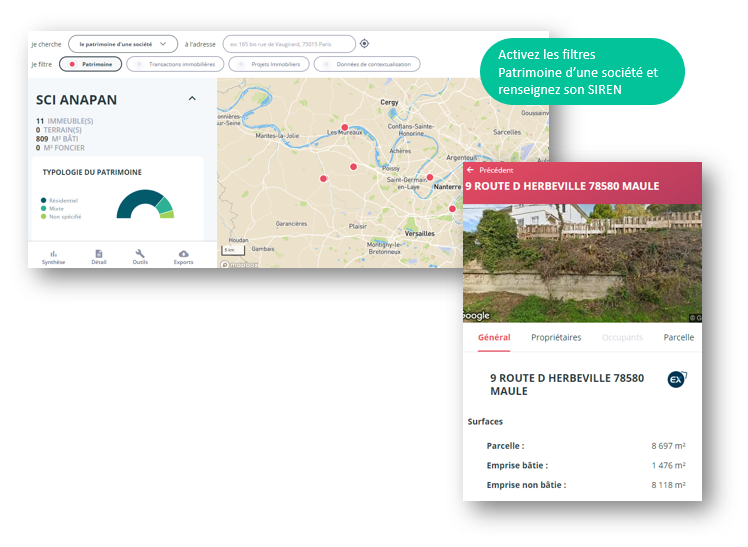Click the EX badge icon
The height and width of the screenshot is (547, 748).
coord(676,380)
